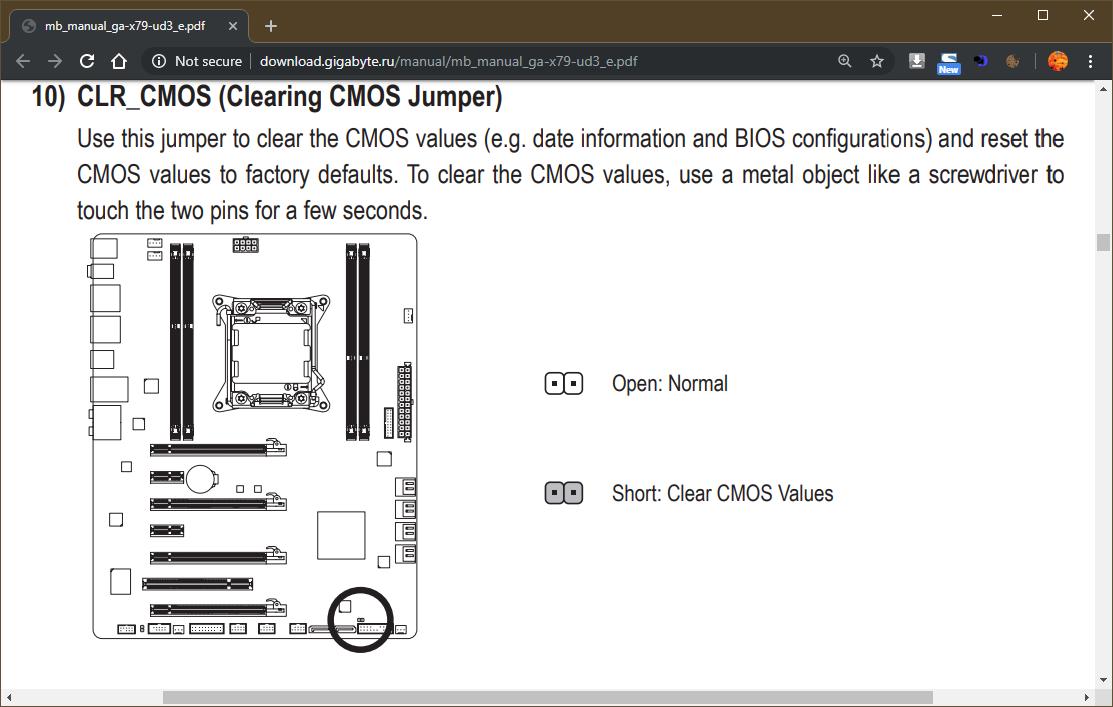Image resolution: width=1113 pixels, height=707 pixels.
Task: Click left arrow of horizontal scrollbar
Action: tap(9, 698)
